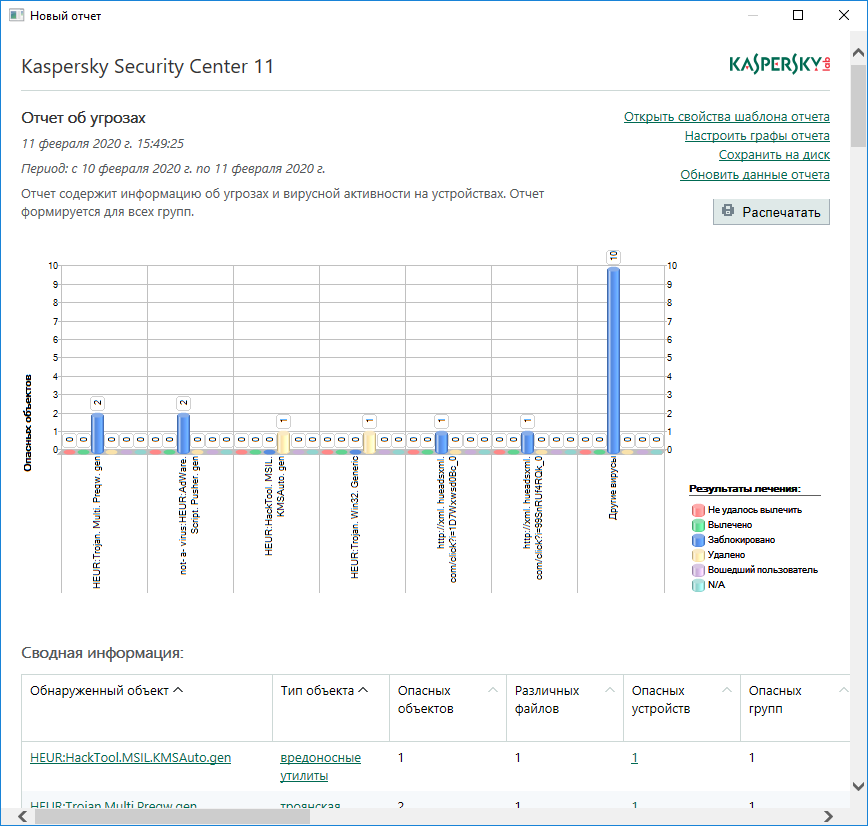
Task: Click 'Сводная информация:' section heading
Action: [102, 653]
